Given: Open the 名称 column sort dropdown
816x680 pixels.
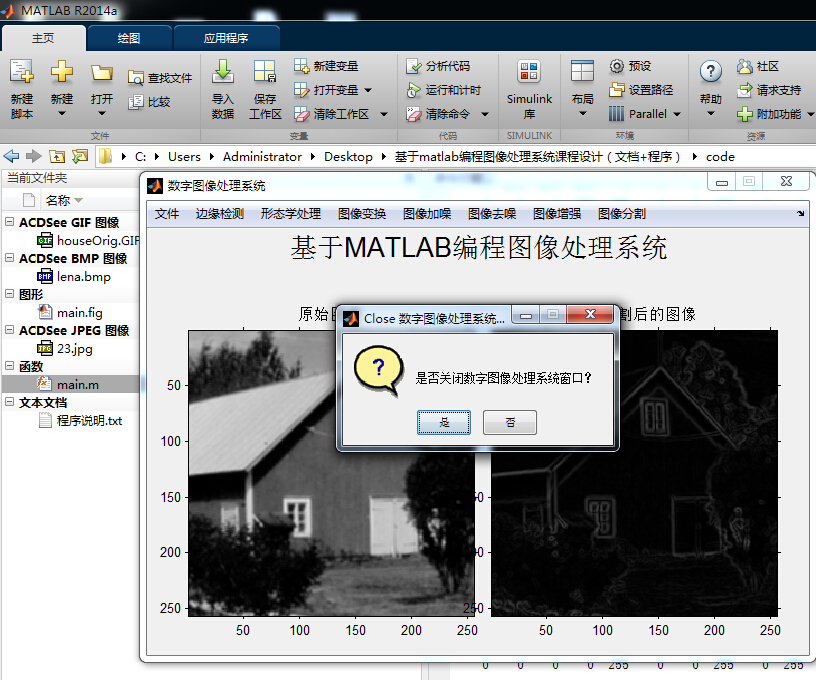Looking at the screenshot, I should point(79,200).
